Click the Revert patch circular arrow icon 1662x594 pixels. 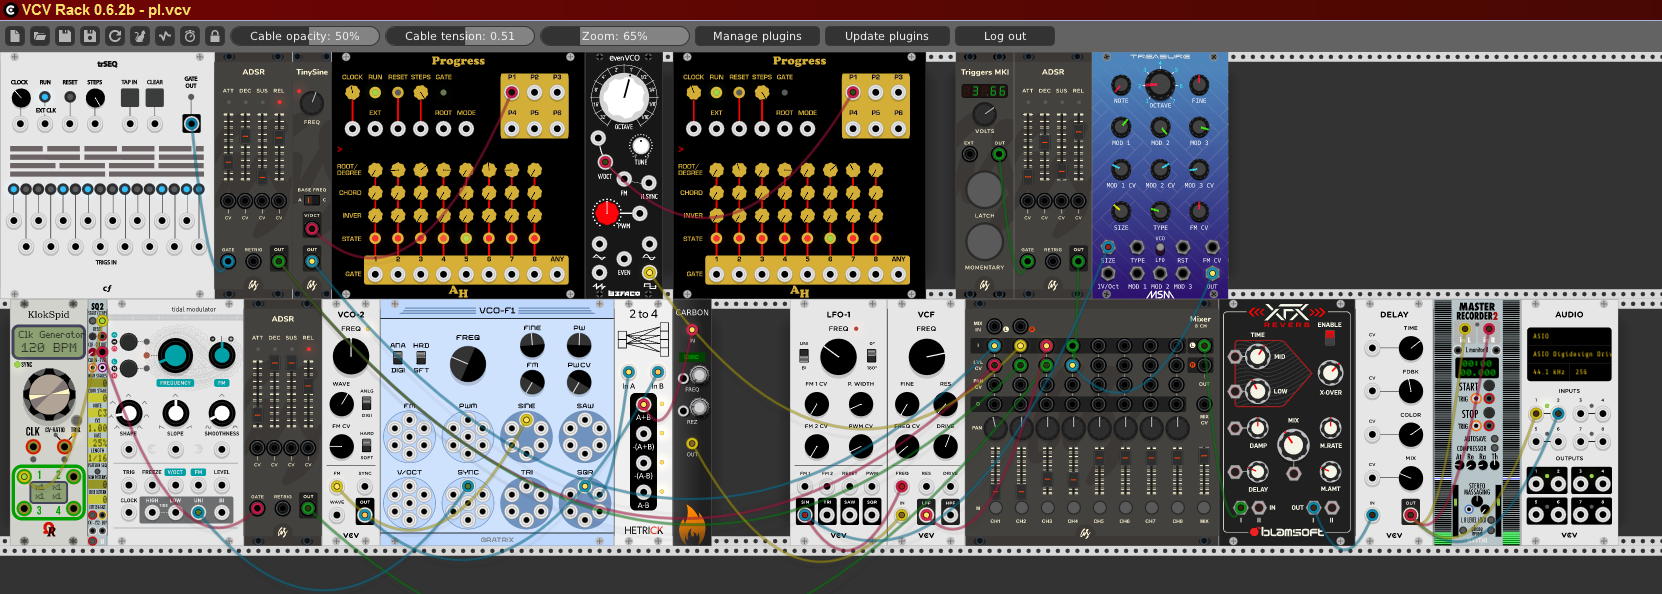pyautogui.click(x=115, y=36)
